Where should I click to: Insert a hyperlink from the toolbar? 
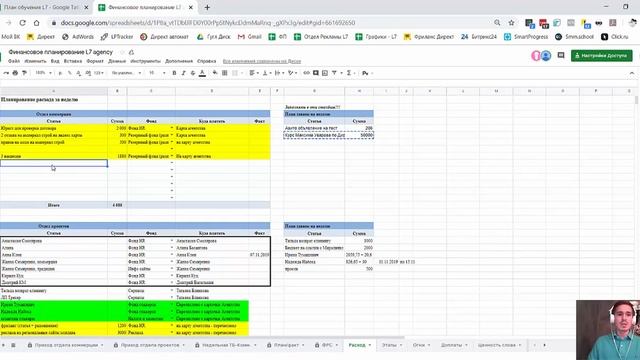coord(306,73)
